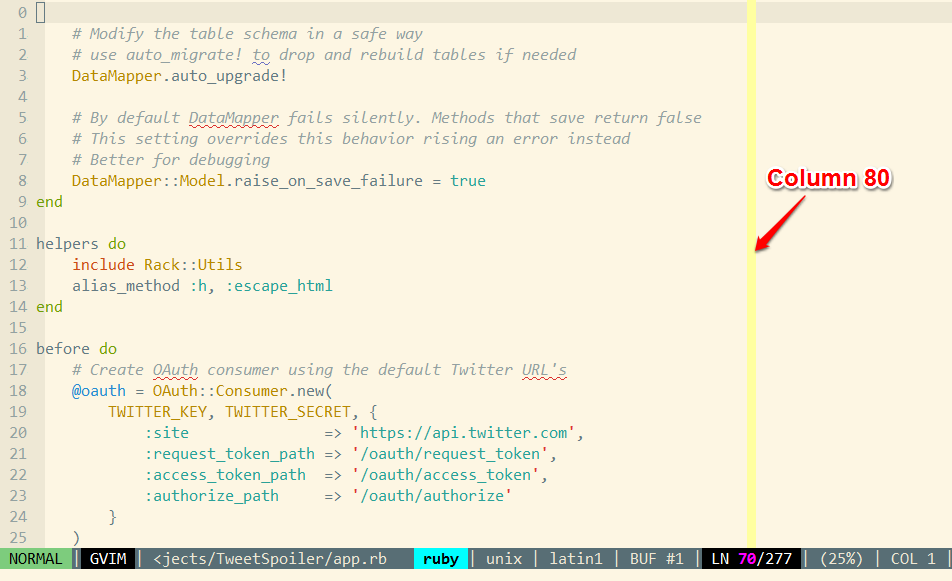
Task: Click the yellow column 80 marker line
Action: click(751, 300)
